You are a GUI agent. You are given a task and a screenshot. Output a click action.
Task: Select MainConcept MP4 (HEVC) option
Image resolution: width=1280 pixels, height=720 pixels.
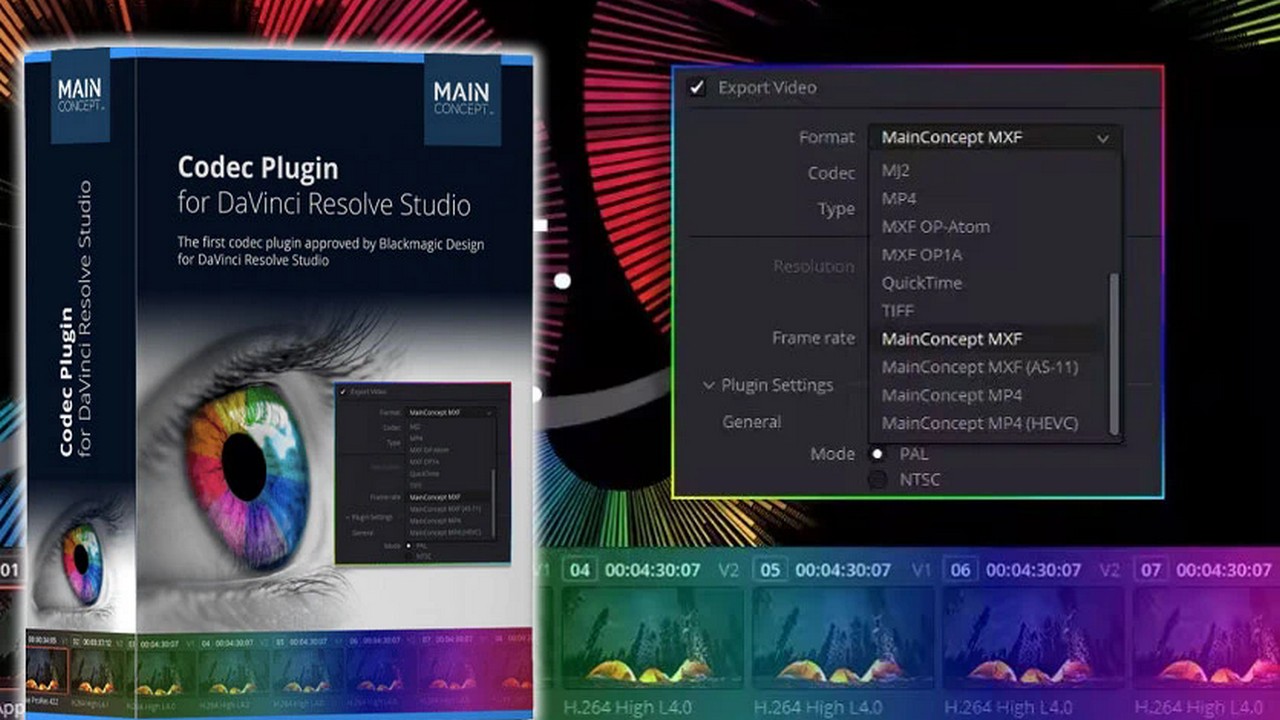point(979,423)
